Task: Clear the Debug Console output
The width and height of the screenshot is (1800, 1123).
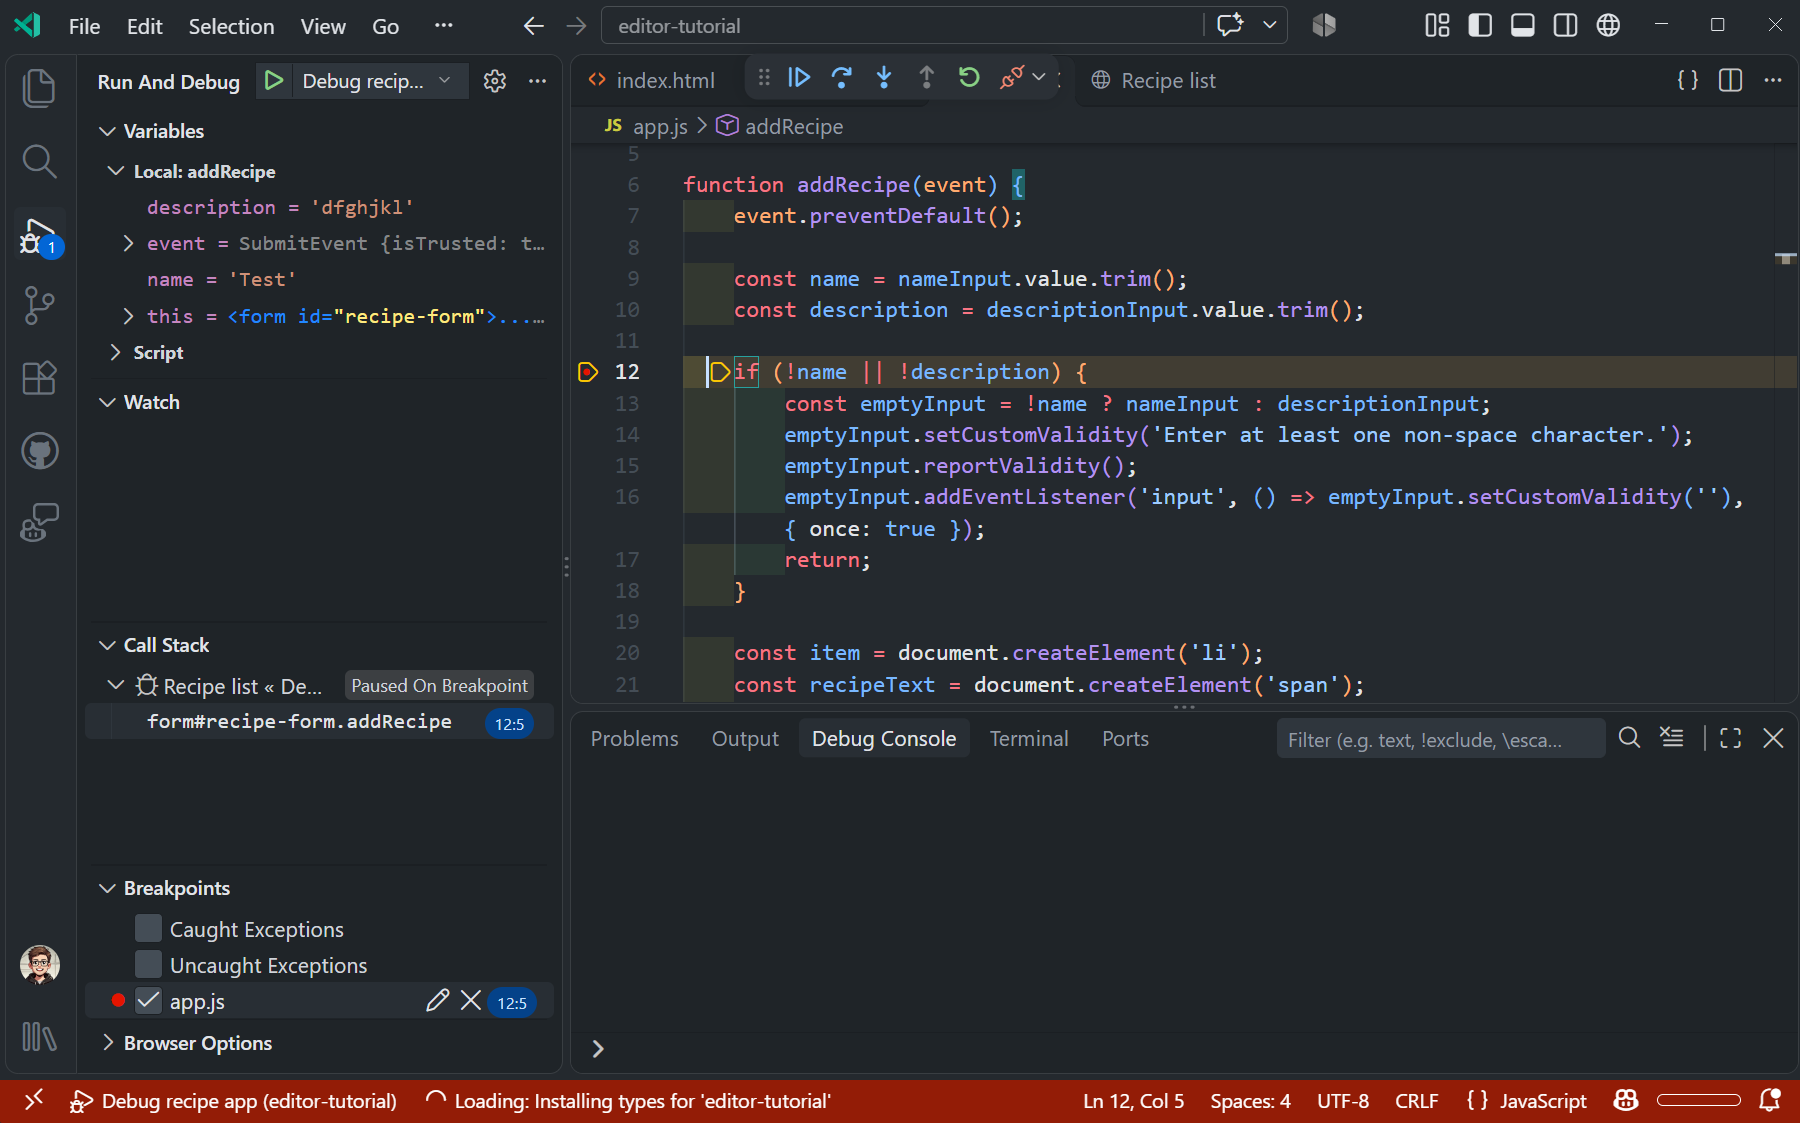Action: click(1672, 738)
